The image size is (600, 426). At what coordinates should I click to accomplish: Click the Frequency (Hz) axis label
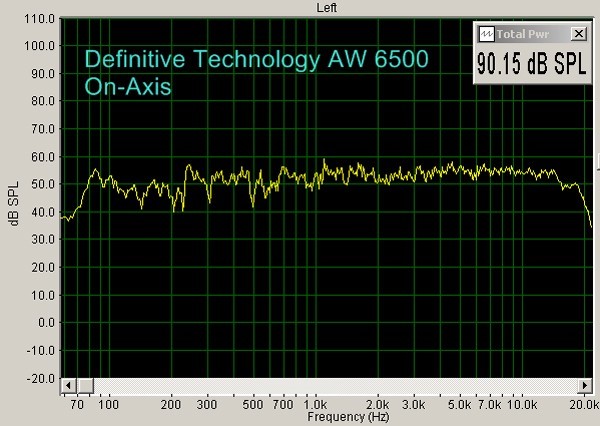tap(348, 416)
